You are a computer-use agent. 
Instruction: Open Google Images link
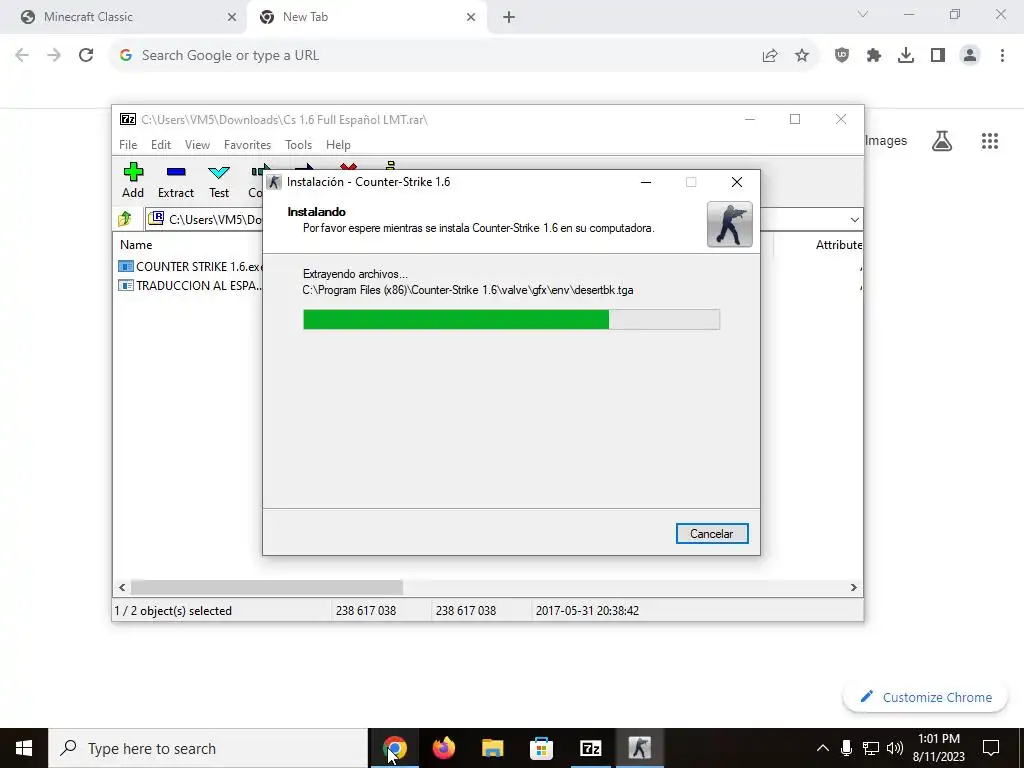pos(886,140)
